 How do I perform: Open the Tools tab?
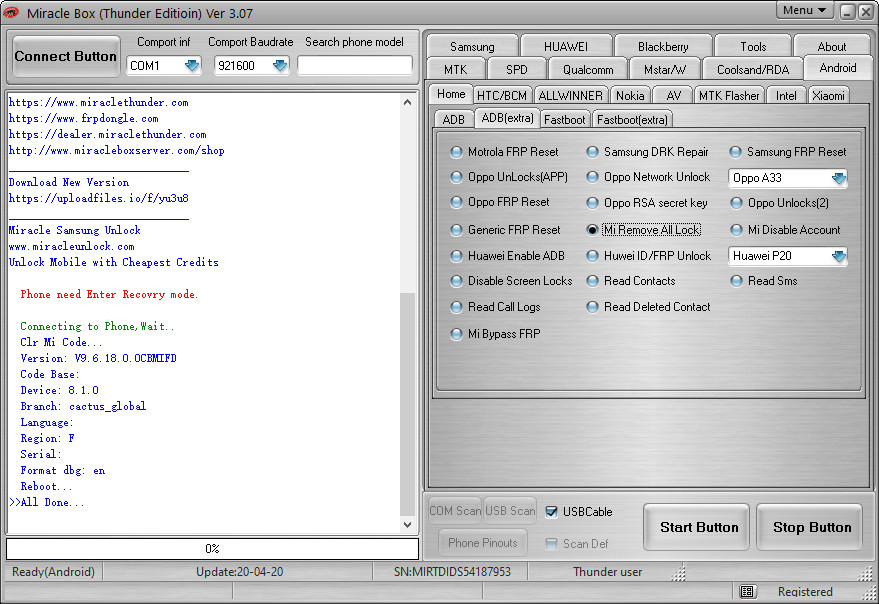[753, 47]
